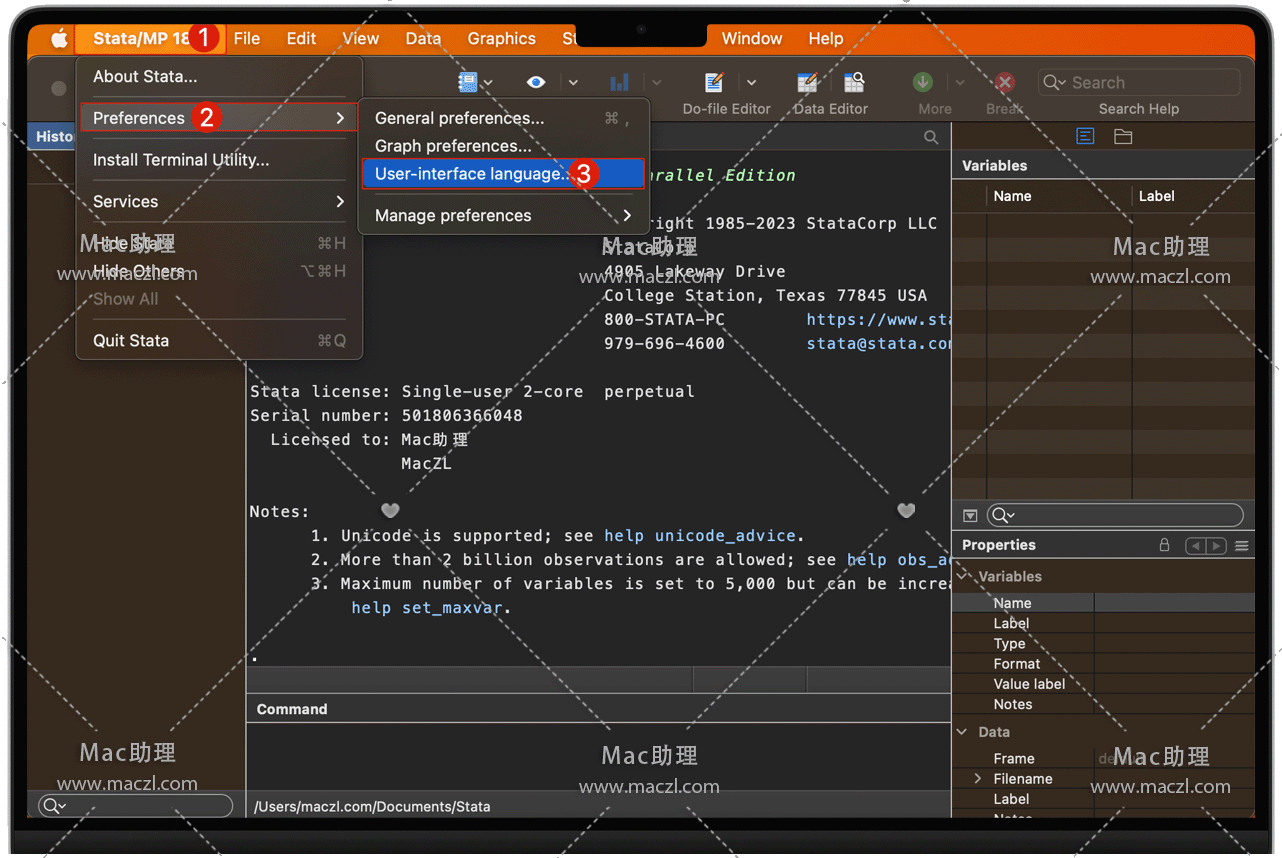Open the Do-file Editor dropdown arrow
The height and width of the screenshot is (858, 1282).
[751, 83]
